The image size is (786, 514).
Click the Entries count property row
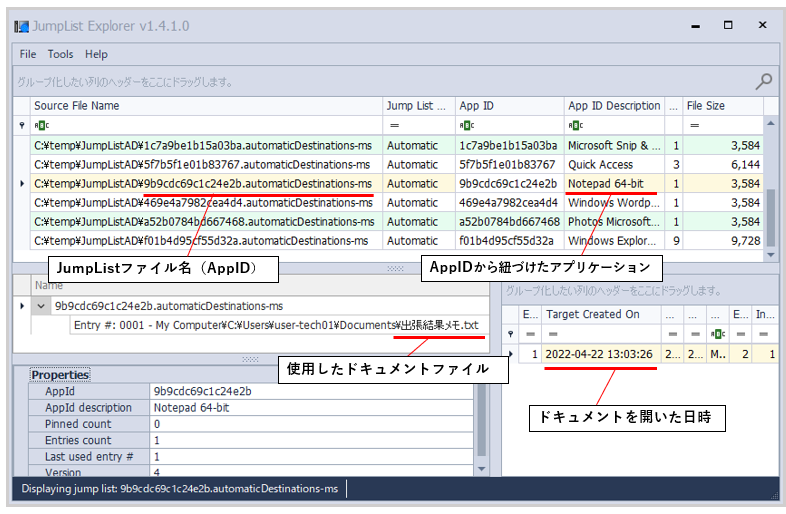point(251,440)
